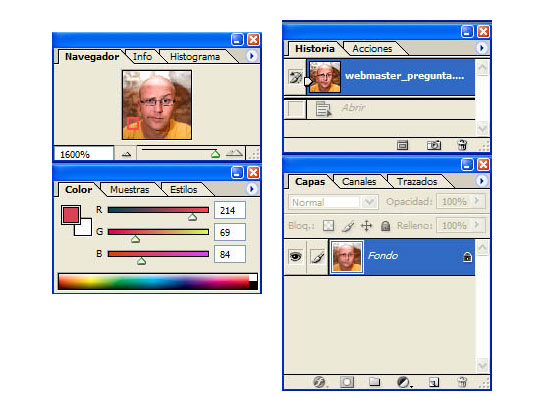Viewport: 550px width, 412px height.
Task: Click the foreground color swatch
Action: coord(71,215)
